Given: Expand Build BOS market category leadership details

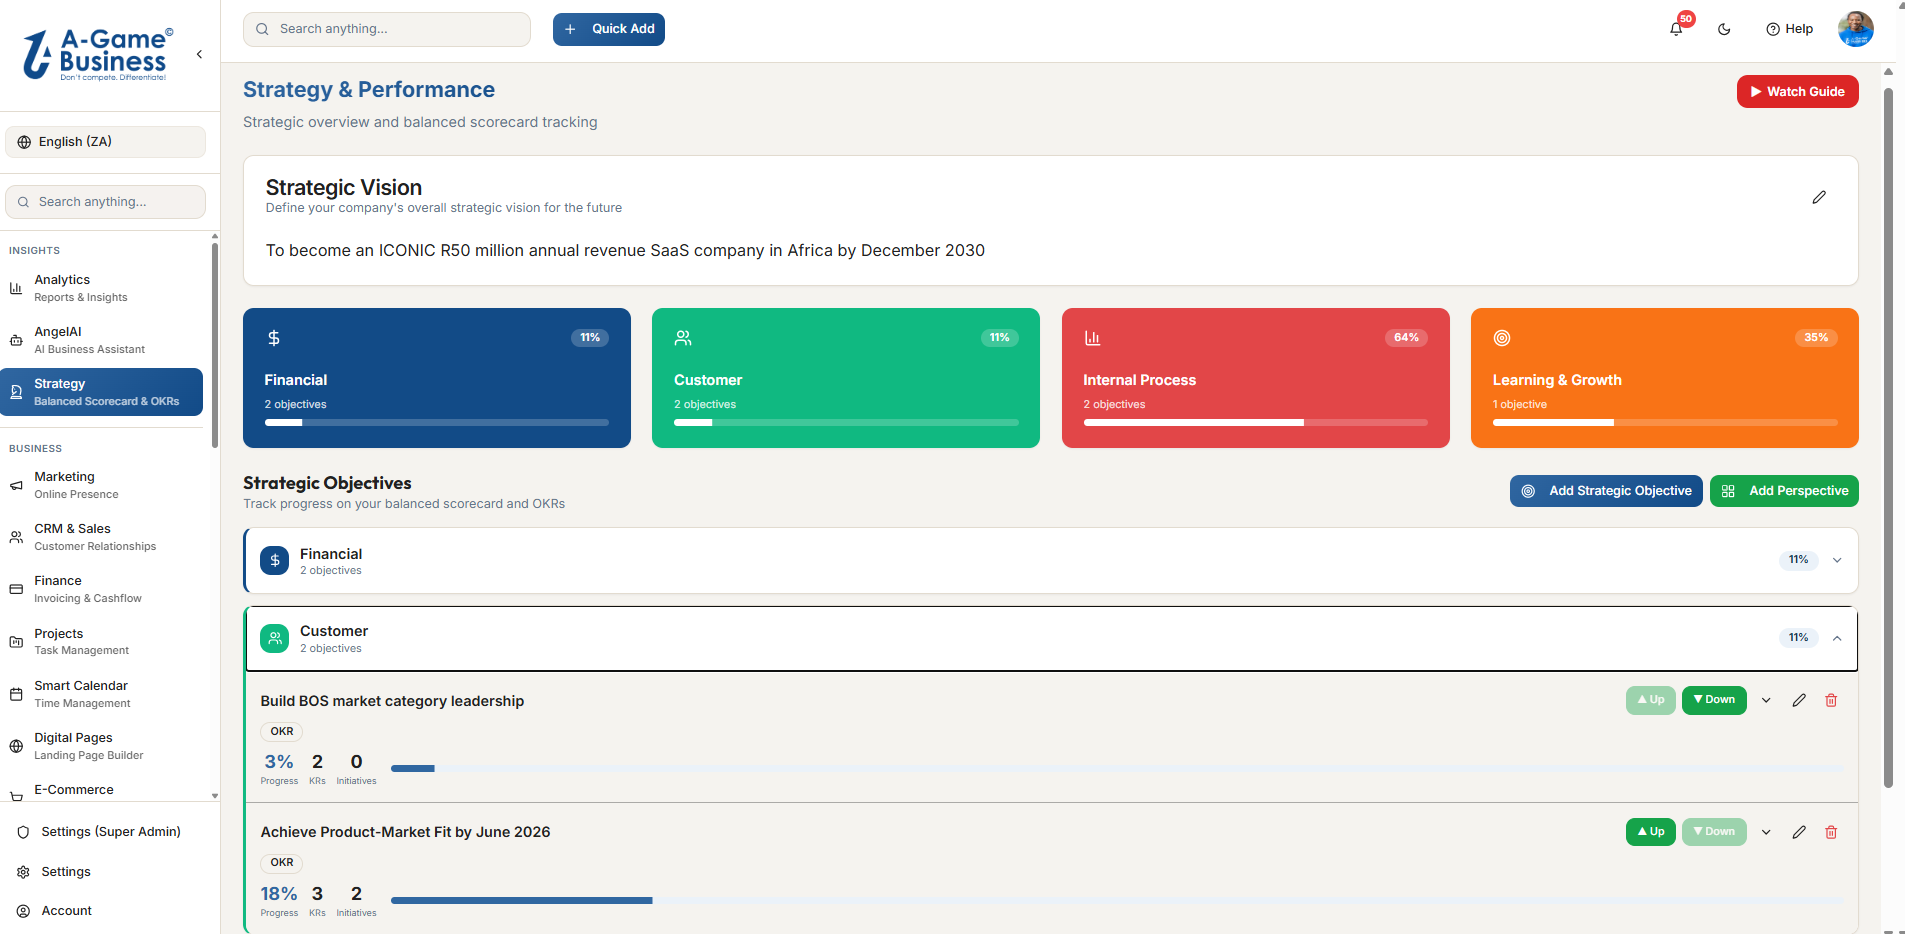Looking at the screenshot, I should pos(1767,700).
